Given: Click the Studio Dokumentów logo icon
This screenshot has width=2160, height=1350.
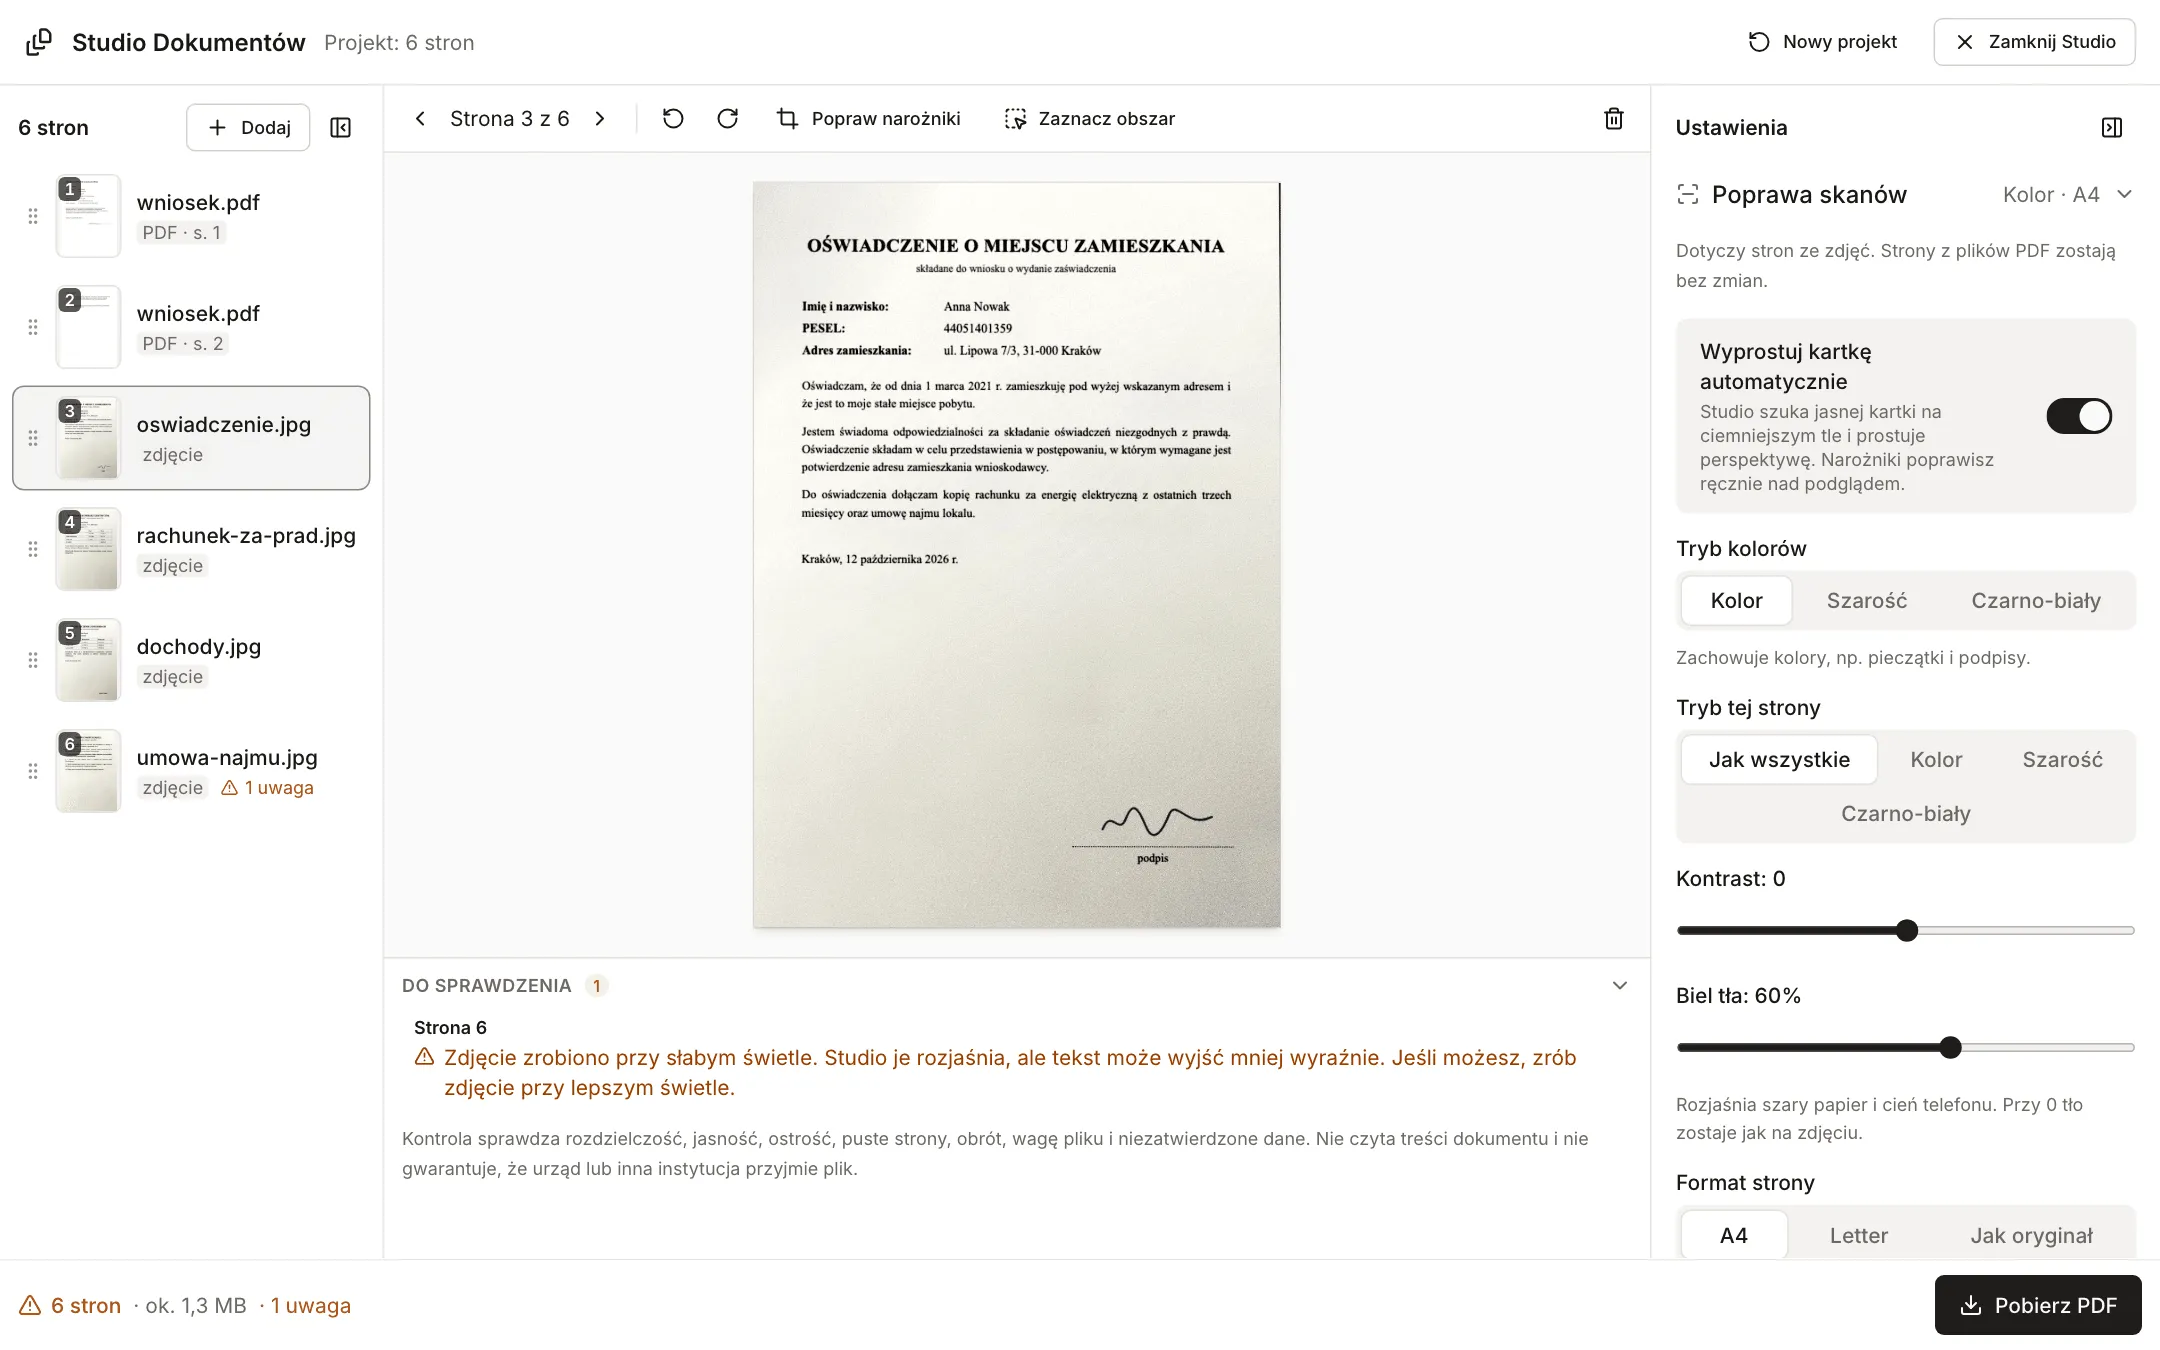Looking at the screenshot, I should [x=39, y=42].
